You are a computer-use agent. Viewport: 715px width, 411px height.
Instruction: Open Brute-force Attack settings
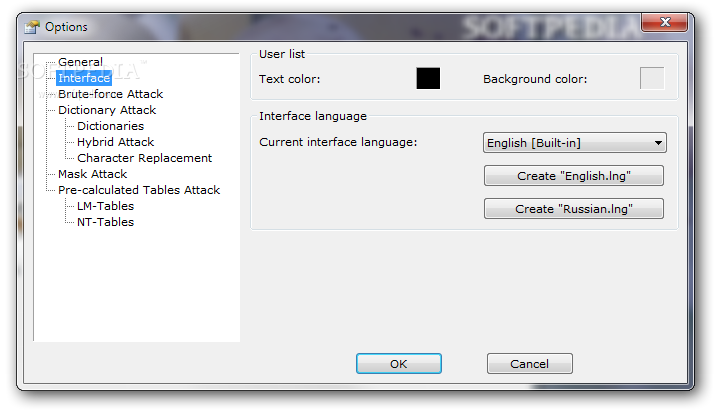(x=110, y=94)
